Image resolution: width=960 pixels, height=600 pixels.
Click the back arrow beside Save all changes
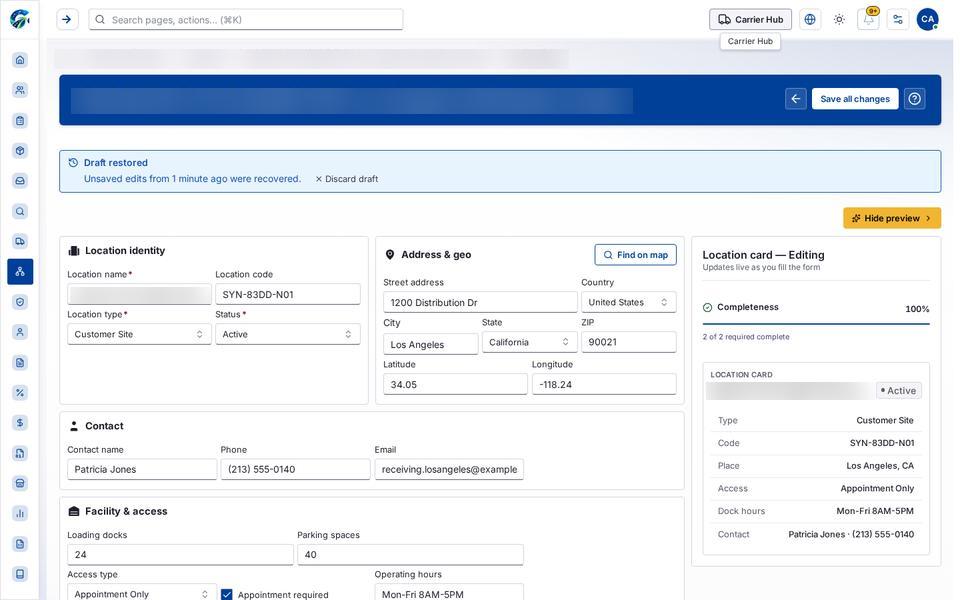(x=796, y=99)
